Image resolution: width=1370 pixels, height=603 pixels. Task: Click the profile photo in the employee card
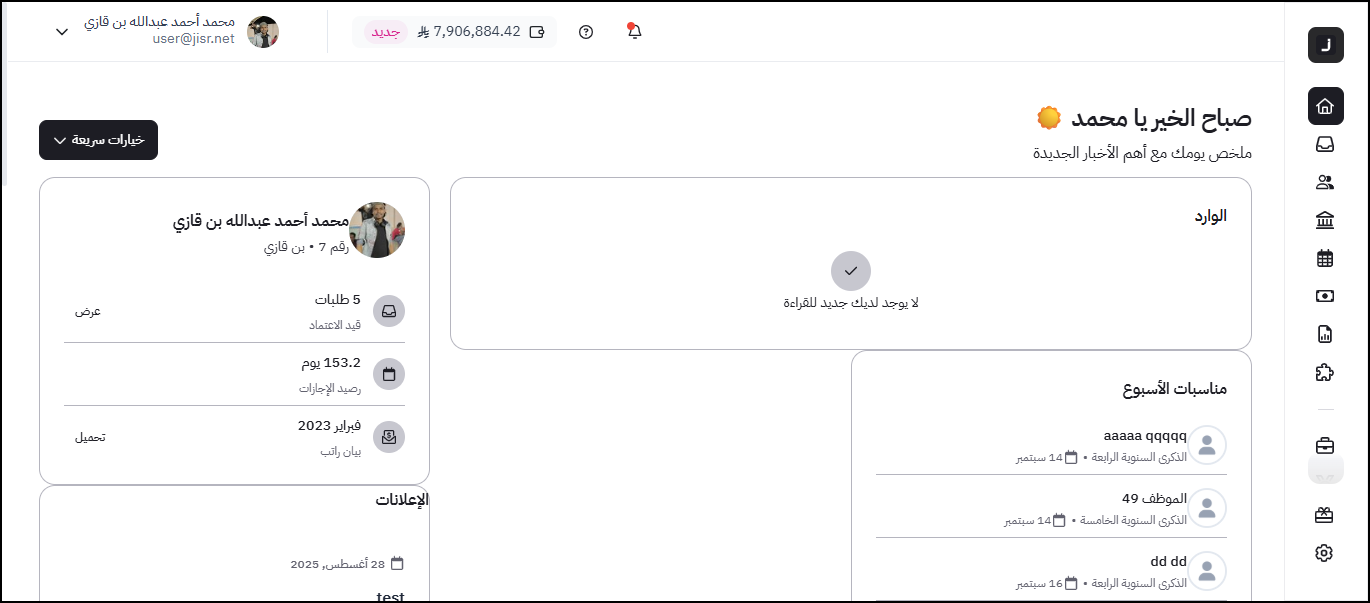coord(377,230)
